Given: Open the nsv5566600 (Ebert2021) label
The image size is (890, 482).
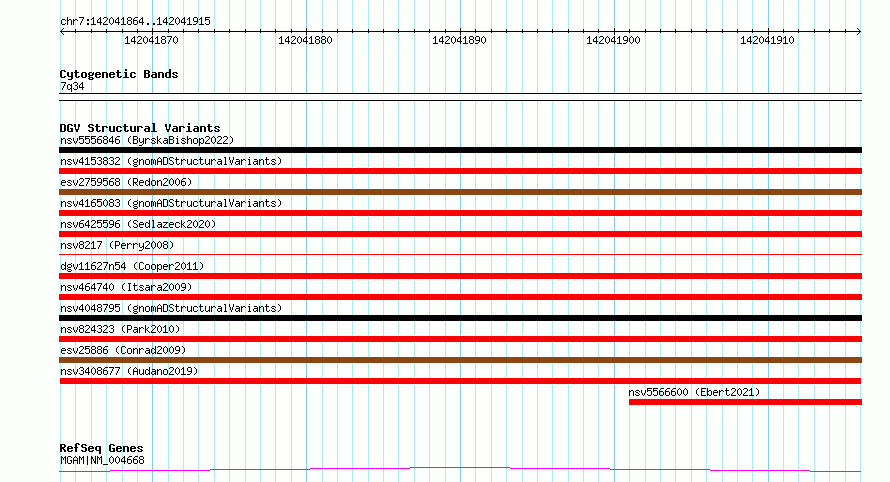Looking at the screenshot, I should coord(694,392).
